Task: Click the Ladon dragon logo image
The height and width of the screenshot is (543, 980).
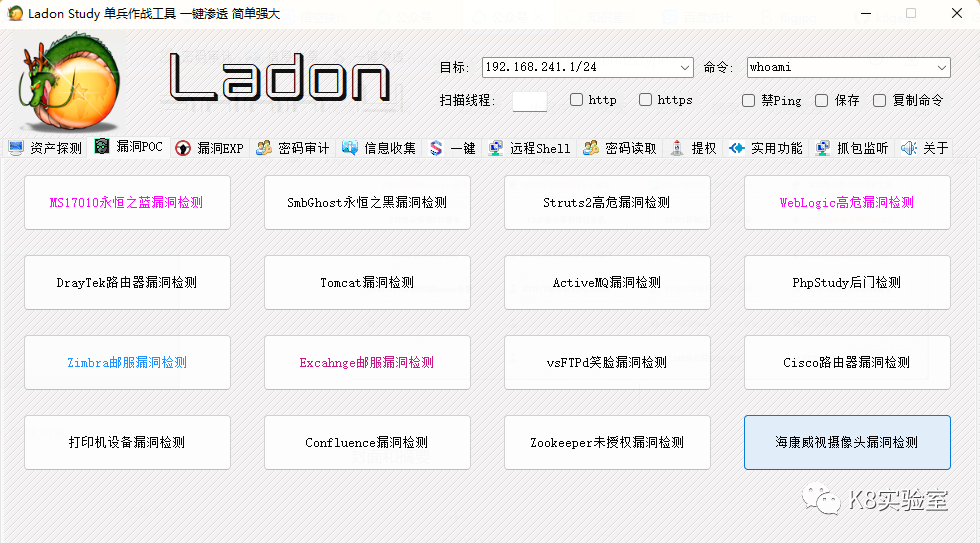Action: click(x=69, y=82)
